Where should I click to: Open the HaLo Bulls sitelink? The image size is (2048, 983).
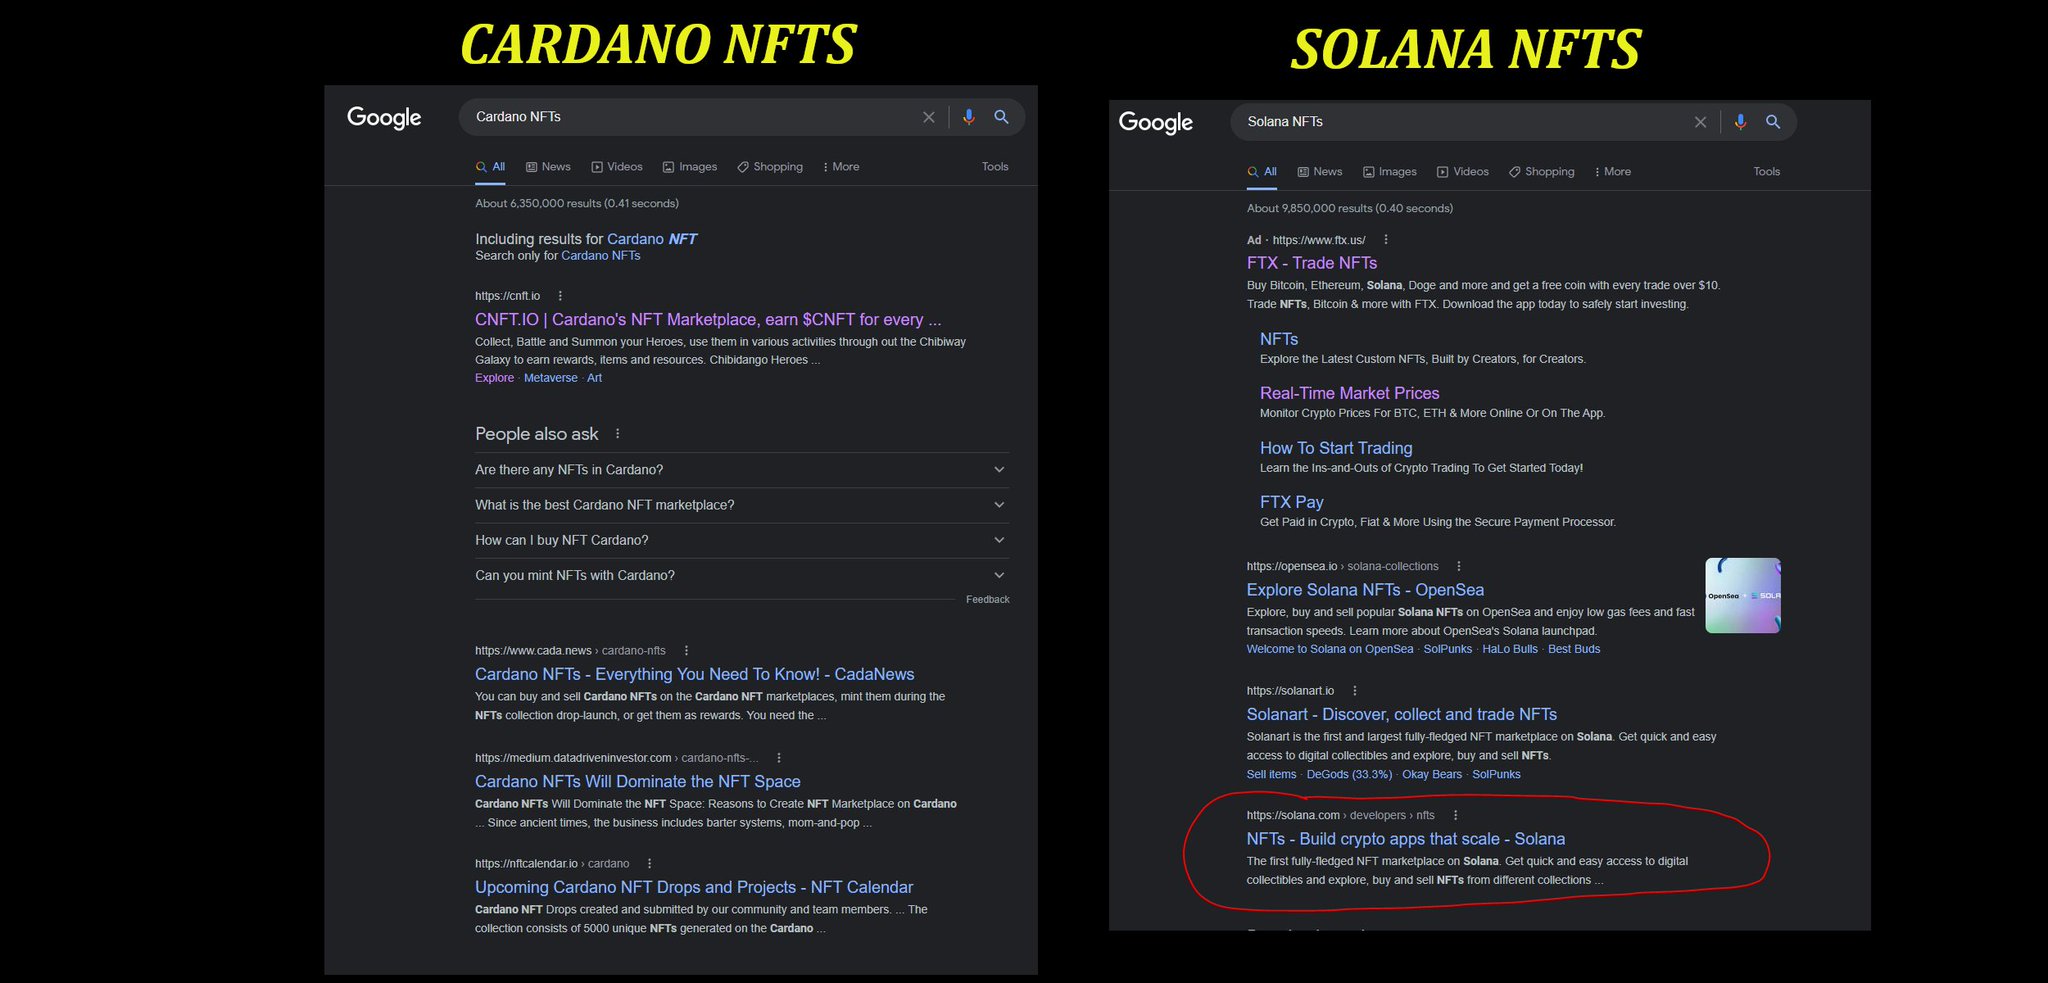pos(1510,650)
